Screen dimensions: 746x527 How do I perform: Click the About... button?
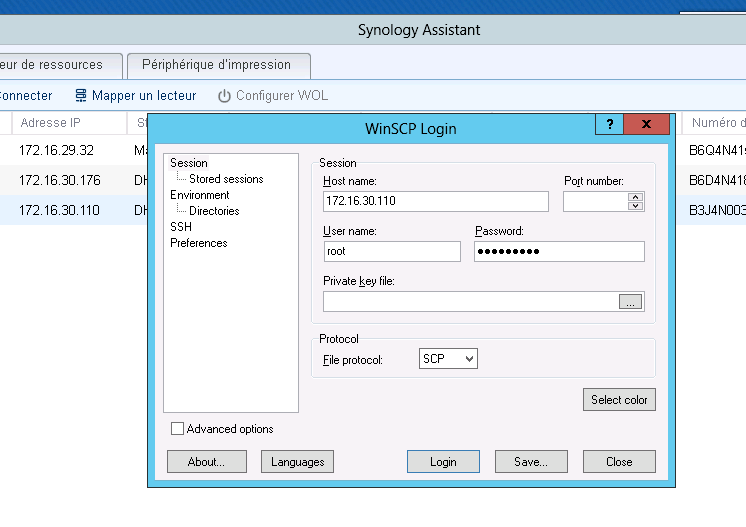pos(206,461)
